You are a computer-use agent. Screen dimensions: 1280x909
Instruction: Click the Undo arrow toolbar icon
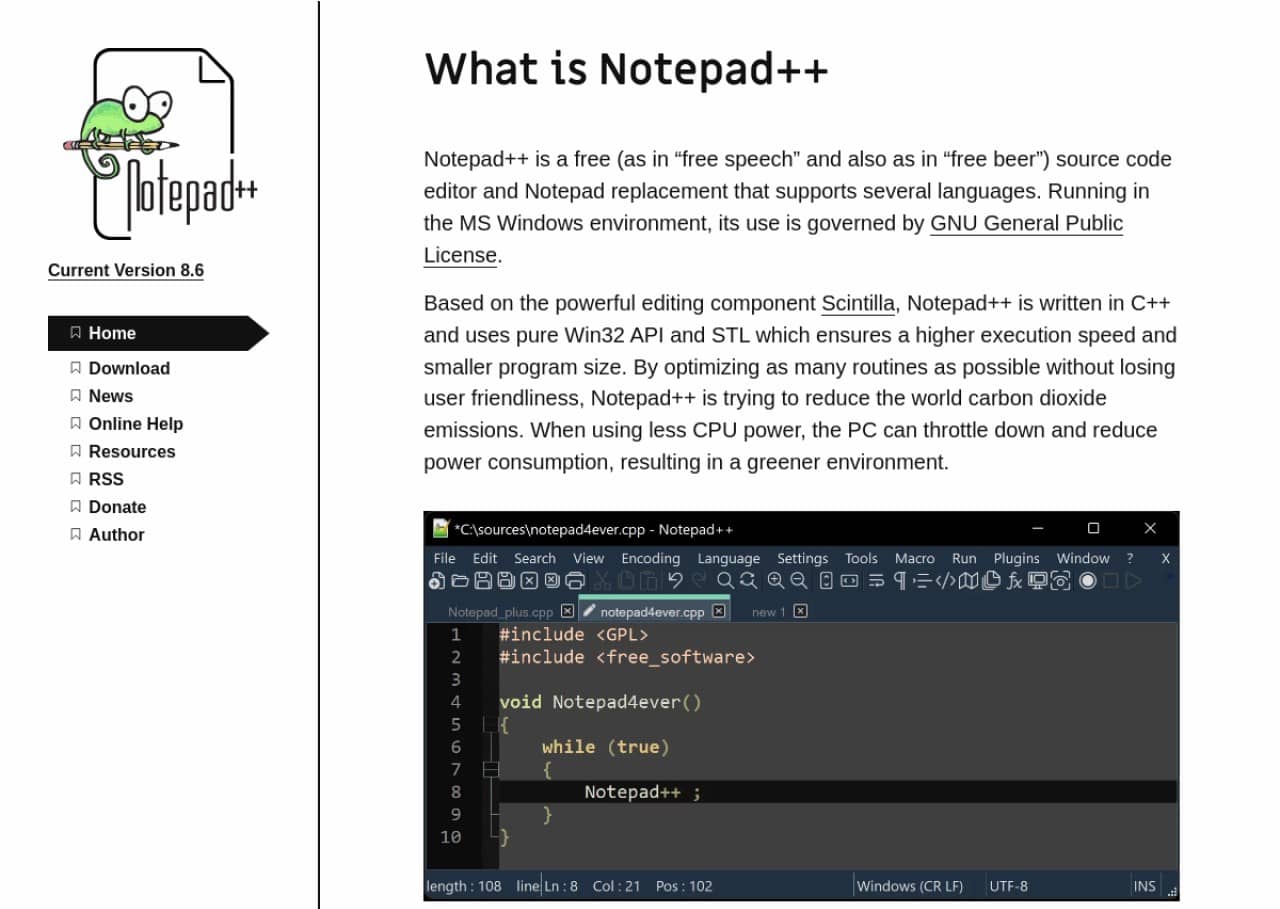675,580
